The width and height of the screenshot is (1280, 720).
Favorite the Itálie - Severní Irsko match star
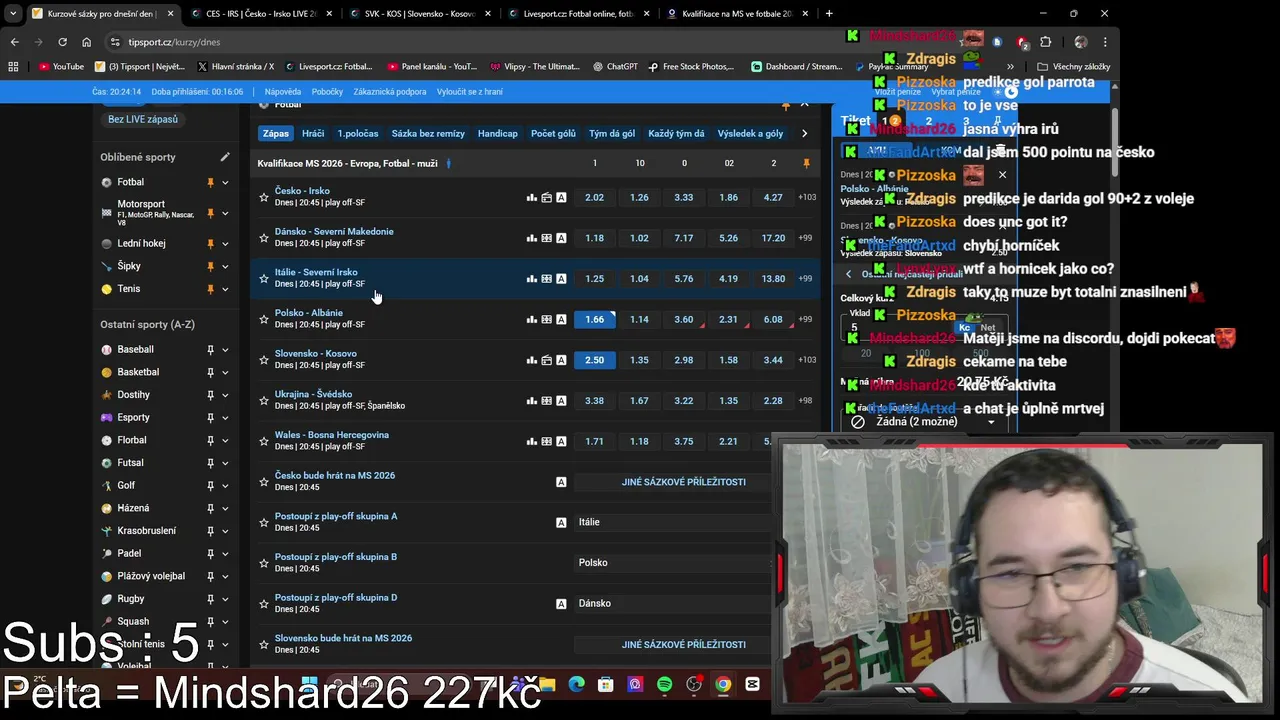[x=264, y=278]
